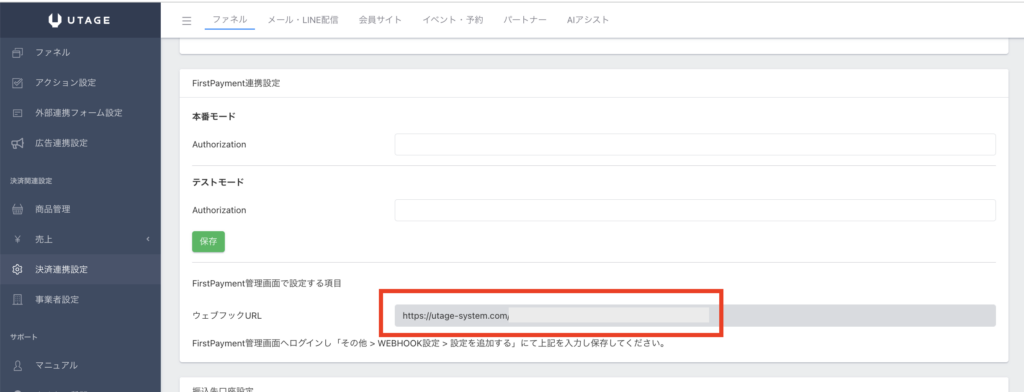The height and width of the screenshot is (392, 1024).
Task: Click the ウェブフックURL label
Action: point(227,316)
